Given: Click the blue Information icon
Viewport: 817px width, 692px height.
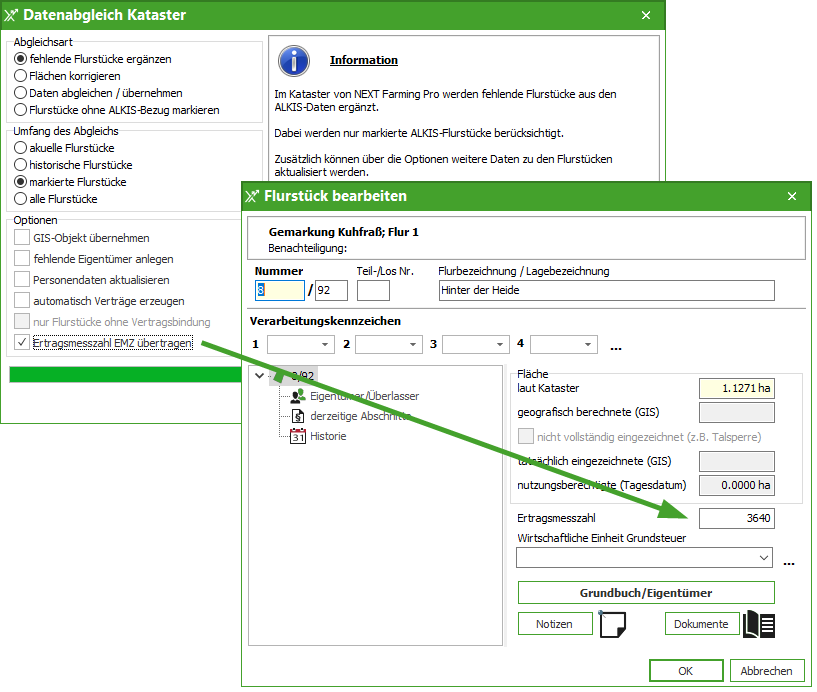Looking at the screenshot, I should (x=293, y=60).
